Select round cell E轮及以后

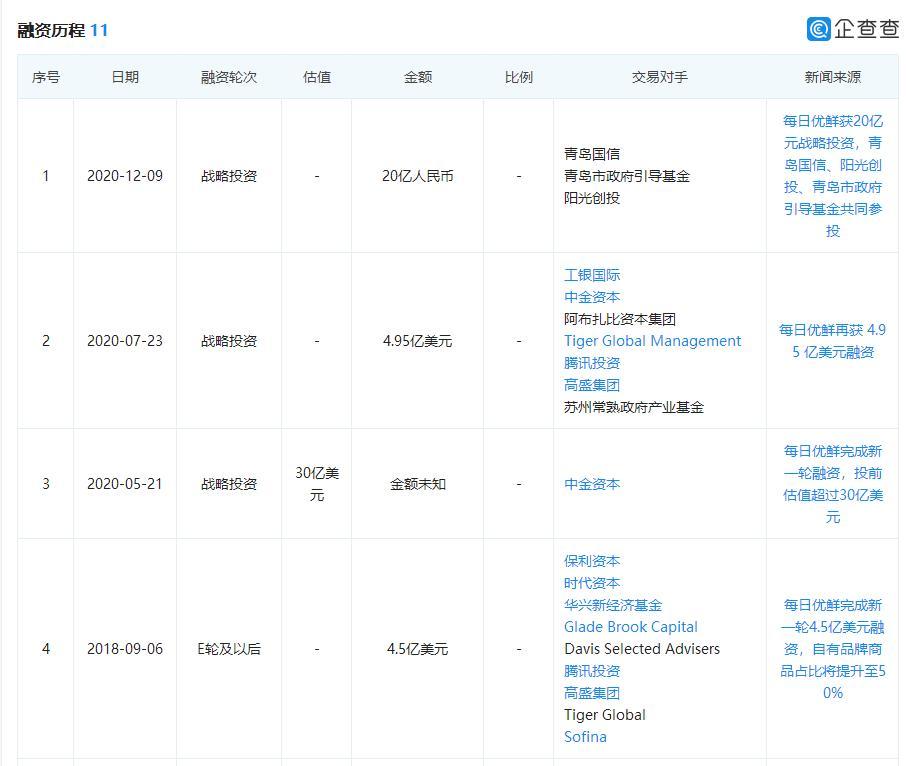[229, 649]
